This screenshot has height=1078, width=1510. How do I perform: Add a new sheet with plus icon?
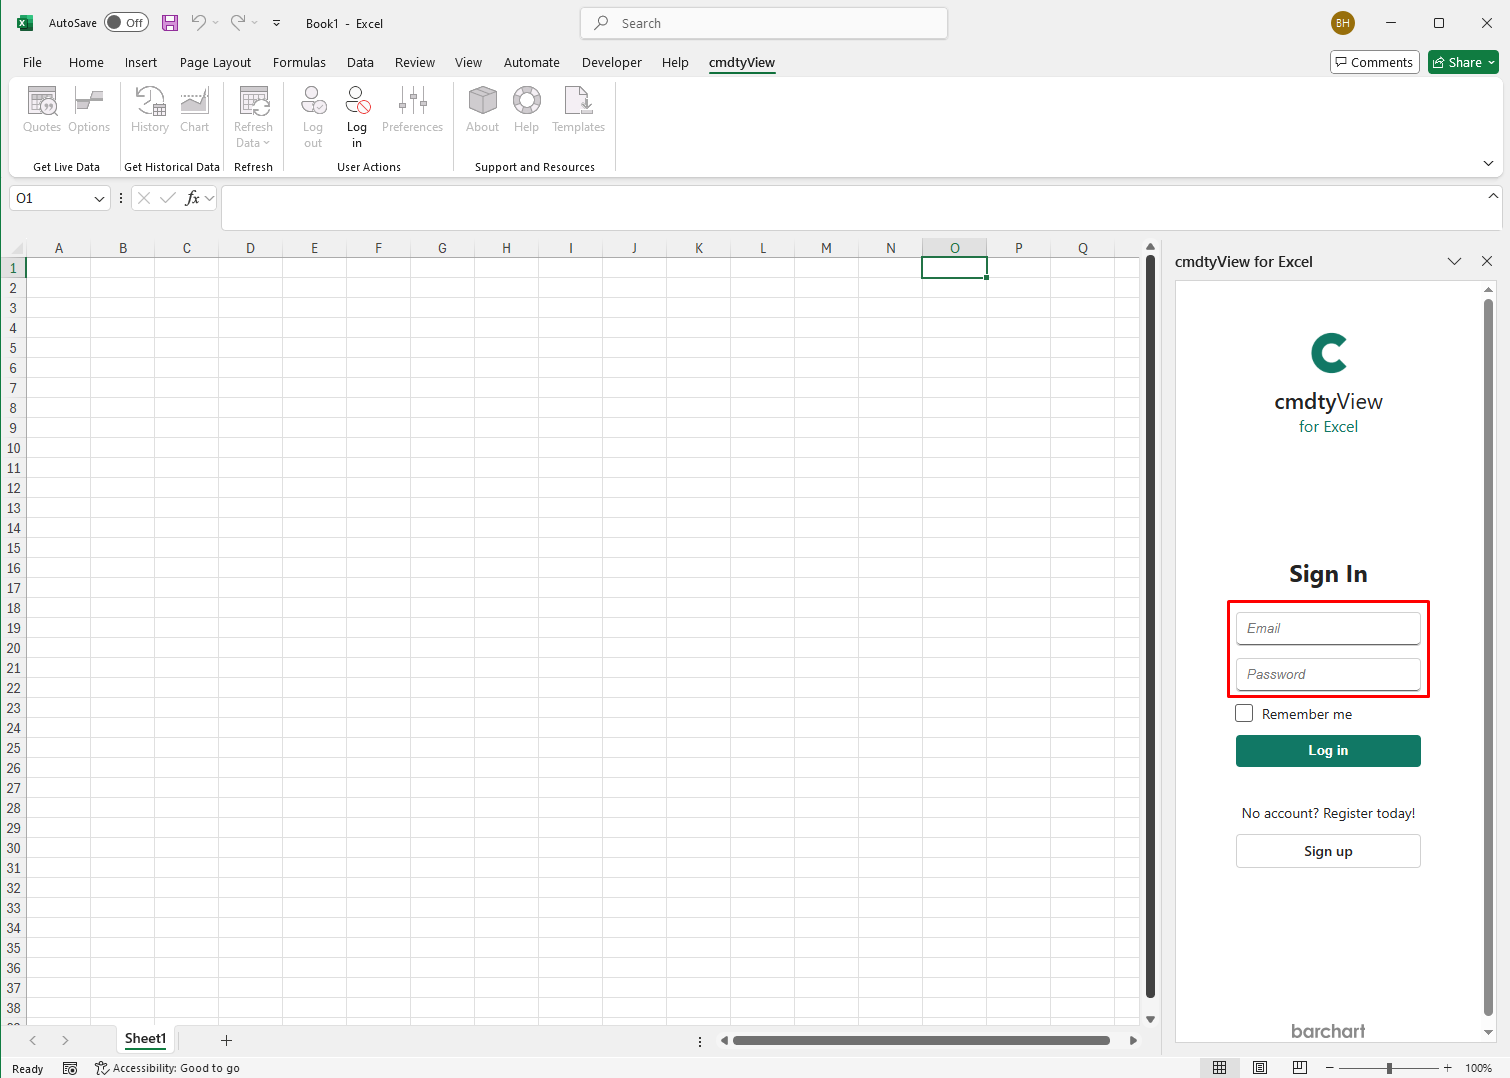click(x=226, y=1041)
